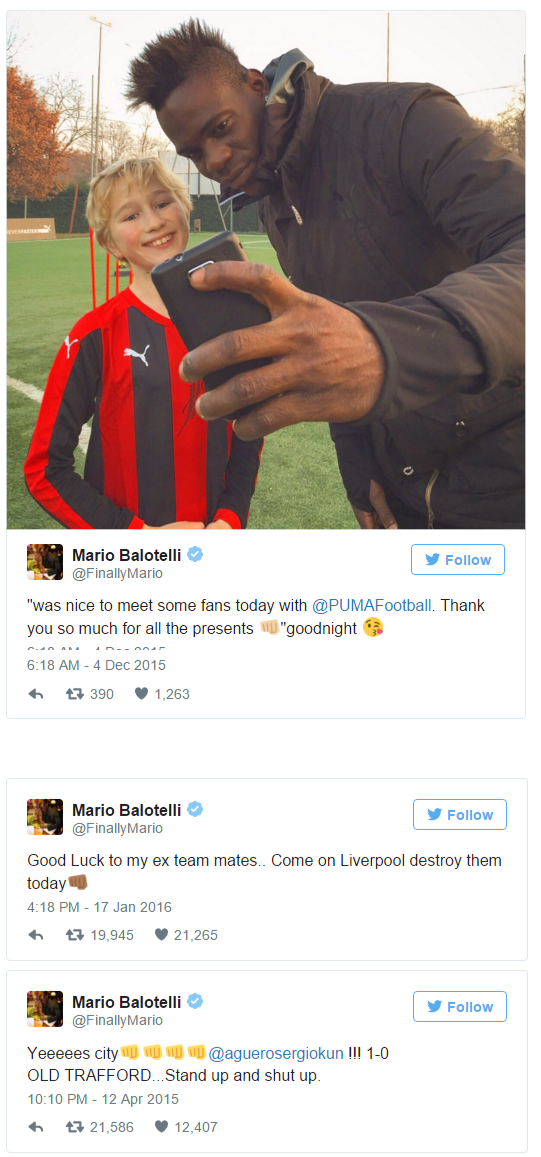Retweet the tweet with 19,945 retweets
541x1157 pixels.
(x=75, y=935)
